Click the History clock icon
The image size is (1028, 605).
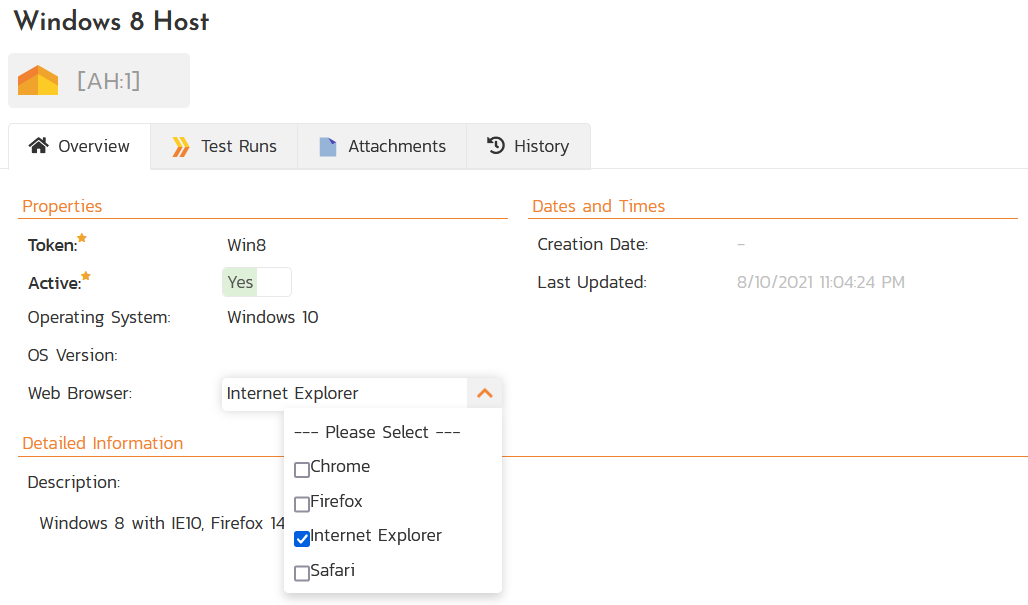(x=496, y=146)
